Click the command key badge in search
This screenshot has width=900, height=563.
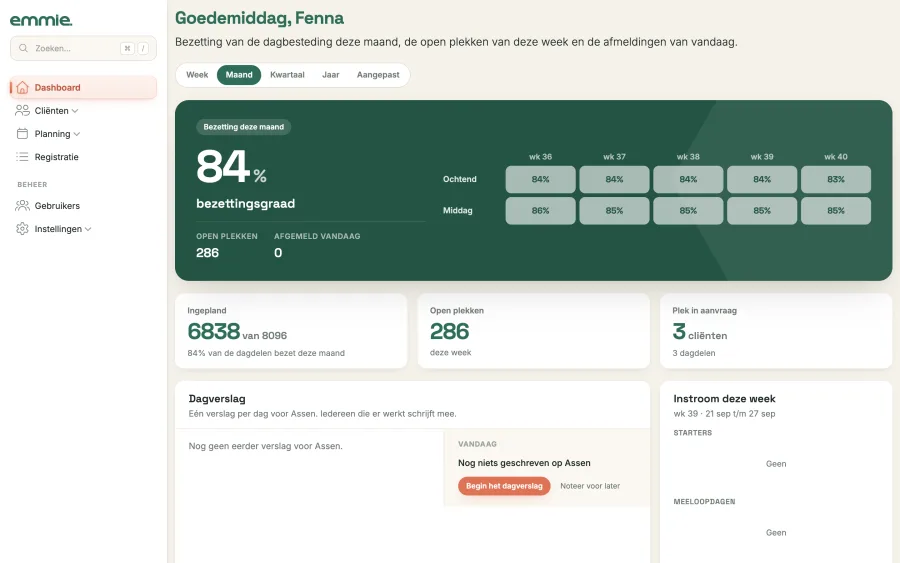127,48
